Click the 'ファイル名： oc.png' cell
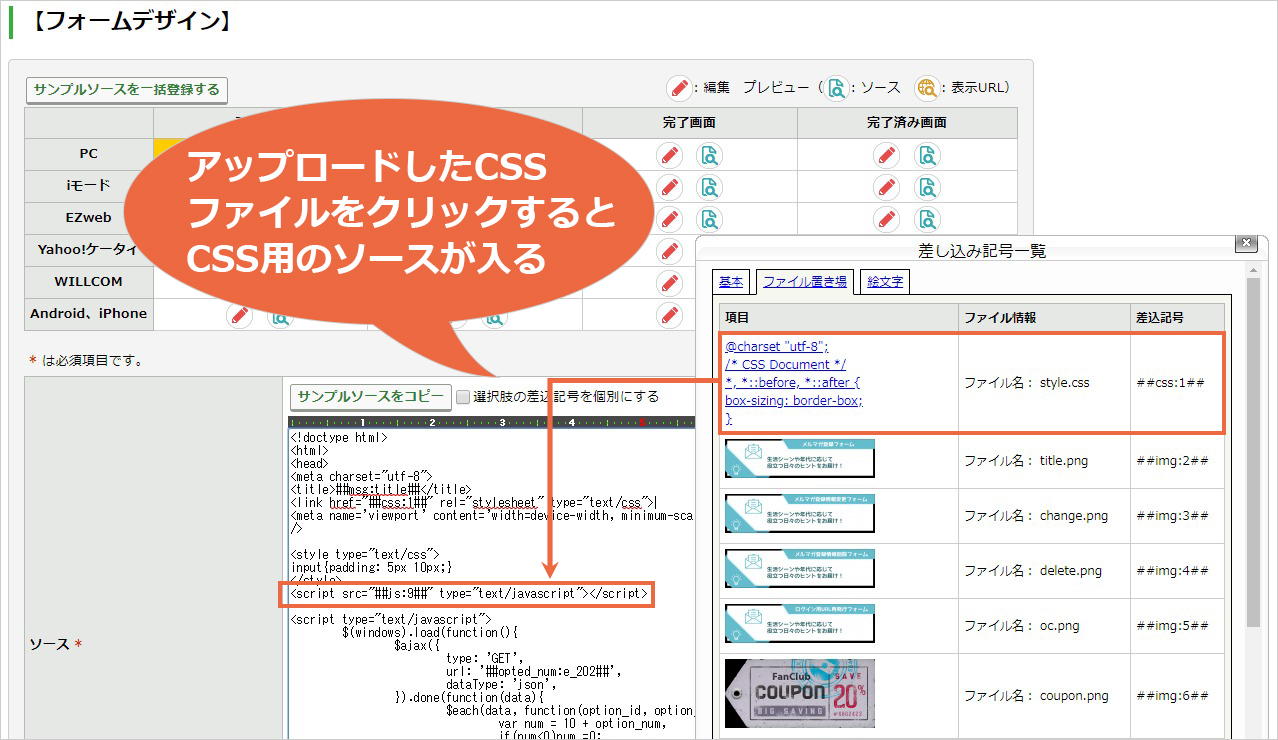This screenshot has width=1278, height=740. click(1044, 625)
